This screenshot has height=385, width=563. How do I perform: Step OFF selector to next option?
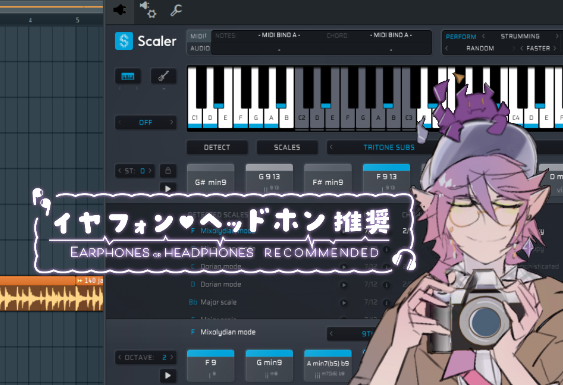[172, 122]
